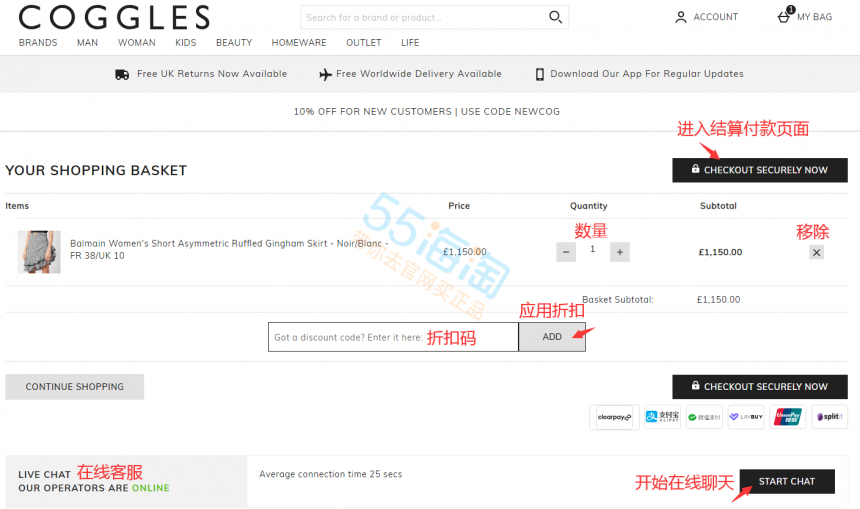Viewport: 860px width, 509px height.
Task: Click the WeChat Pay payment icon
Action: (704, 417)
